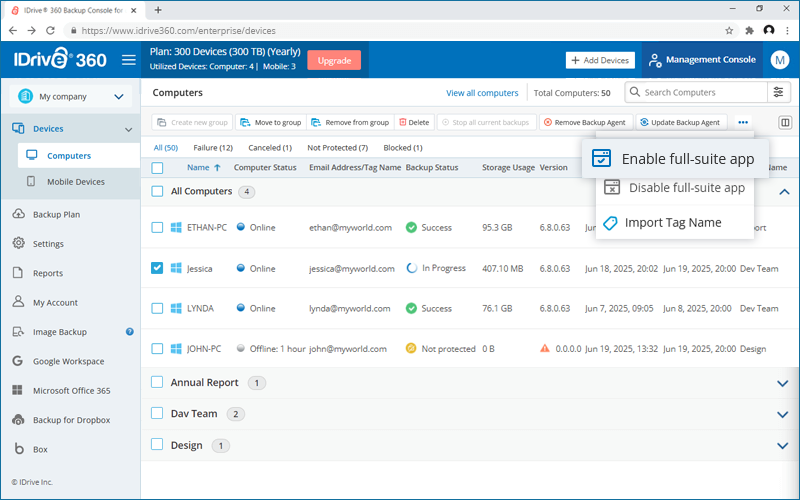This screenshot has height=500, width=800.
Task: Open the My company dropdown
Action: (70, 96)
